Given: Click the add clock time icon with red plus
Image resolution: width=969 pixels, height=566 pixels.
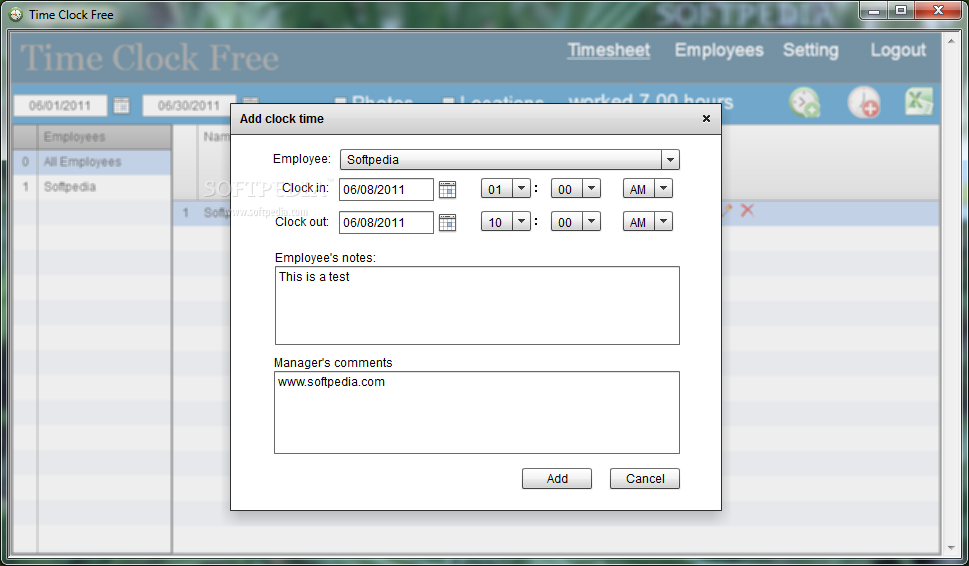Looking at the screenshot, I should coord(863,103).
